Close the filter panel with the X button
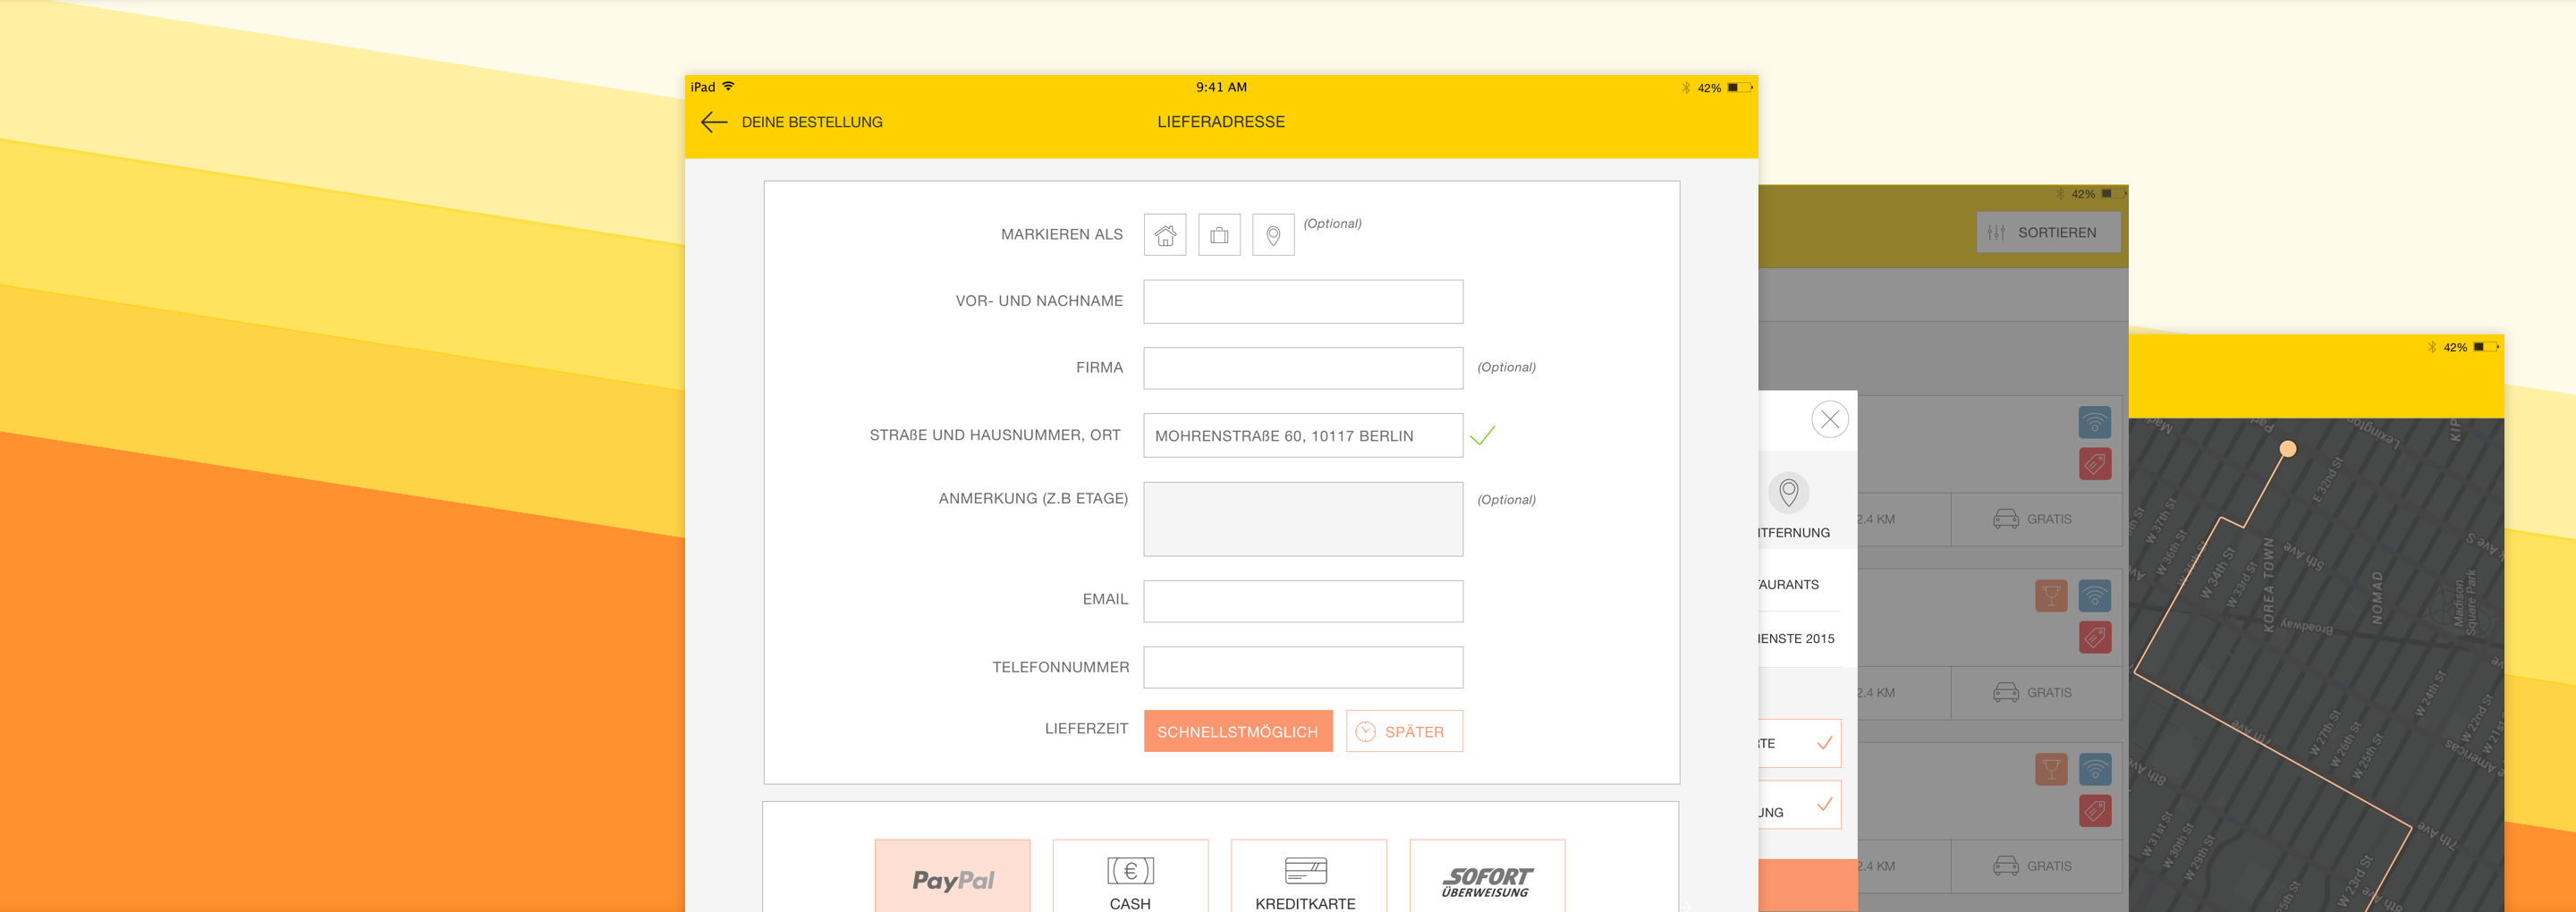The width and height of the screenshot is (2576, 912). 1830,419
